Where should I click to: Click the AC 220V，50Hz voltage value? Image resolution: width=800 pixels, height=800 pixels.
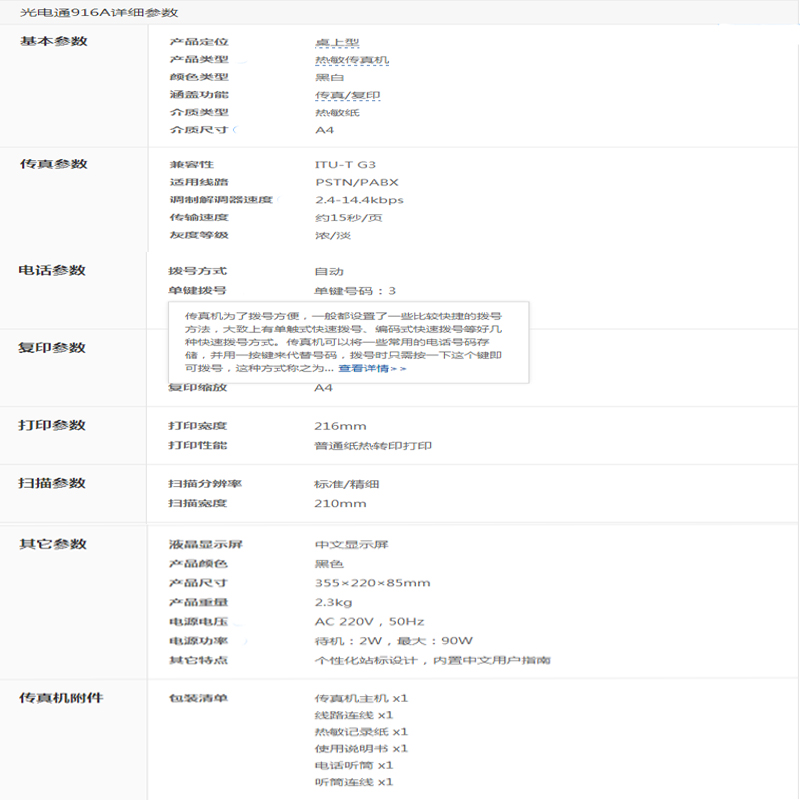[x=369, y=622]
